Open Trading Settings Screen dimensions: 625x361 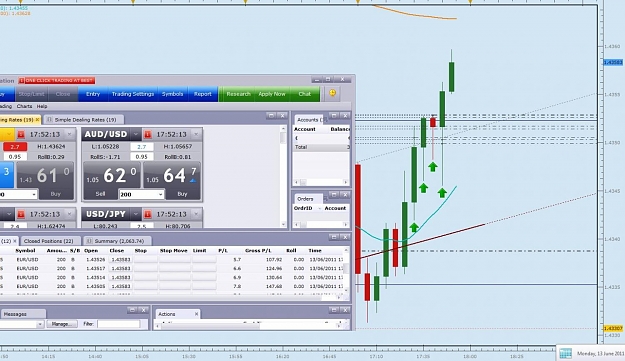pos(133,94)
